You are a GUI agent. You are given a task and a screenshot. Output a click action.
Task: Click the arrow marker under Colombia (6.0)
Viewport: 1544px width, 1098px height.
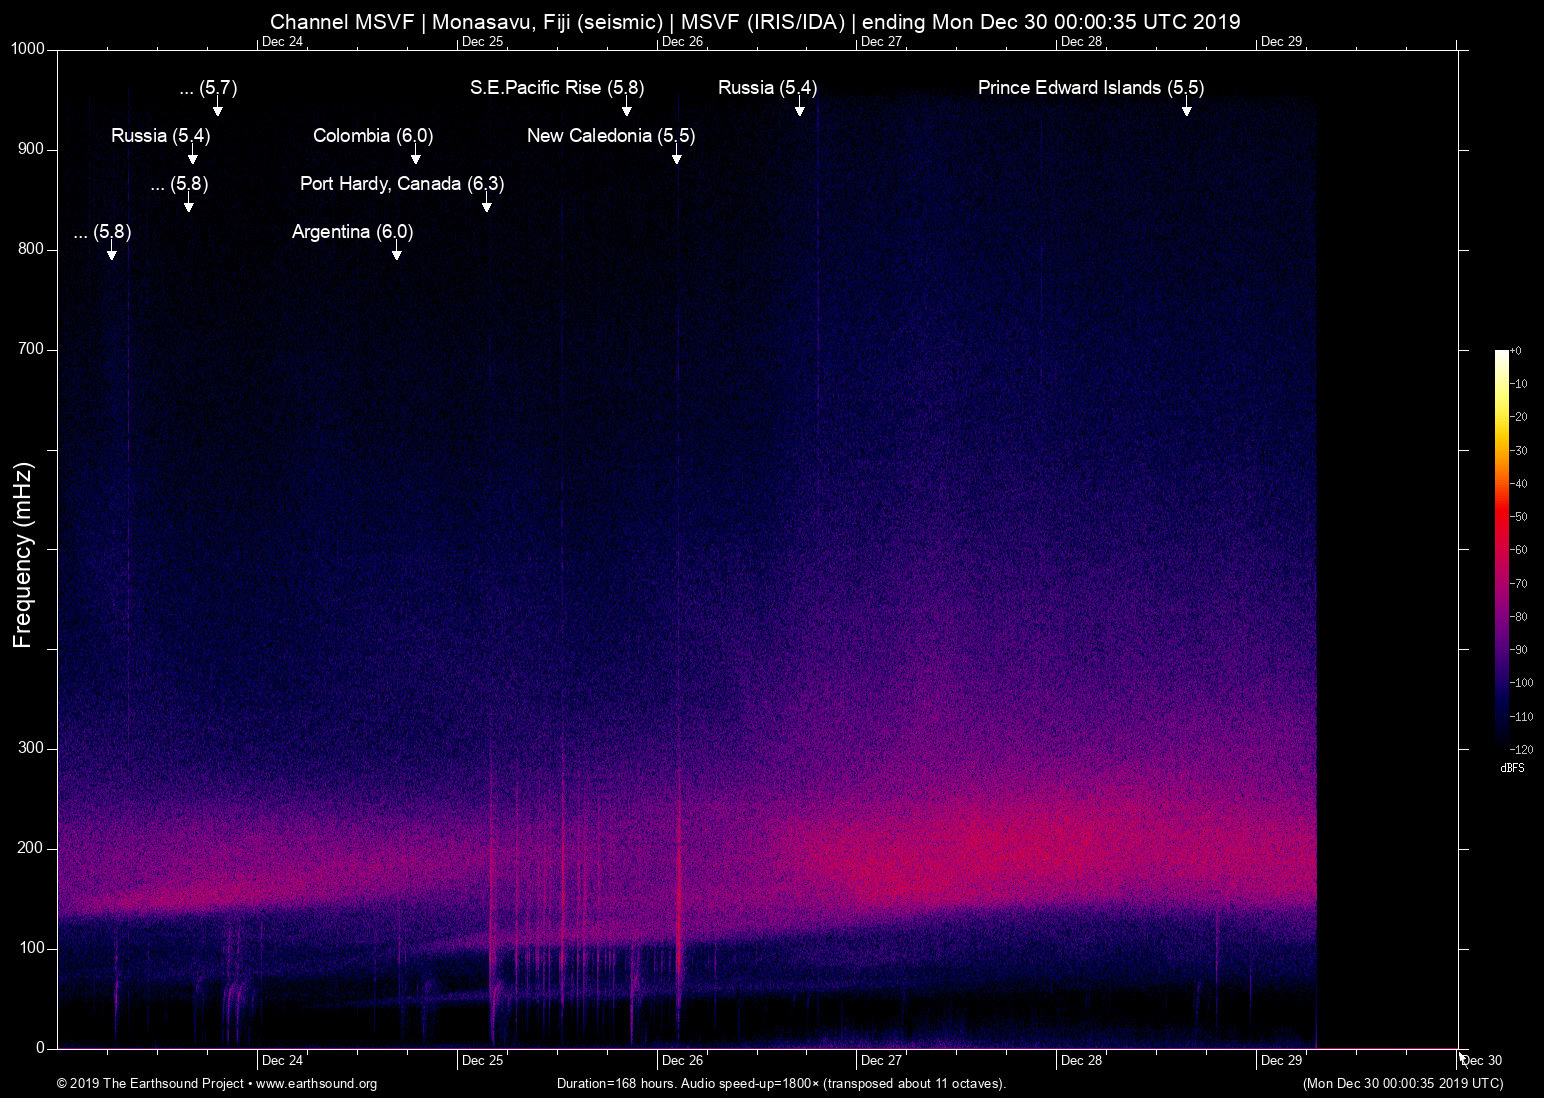click(x=416, y=155)
